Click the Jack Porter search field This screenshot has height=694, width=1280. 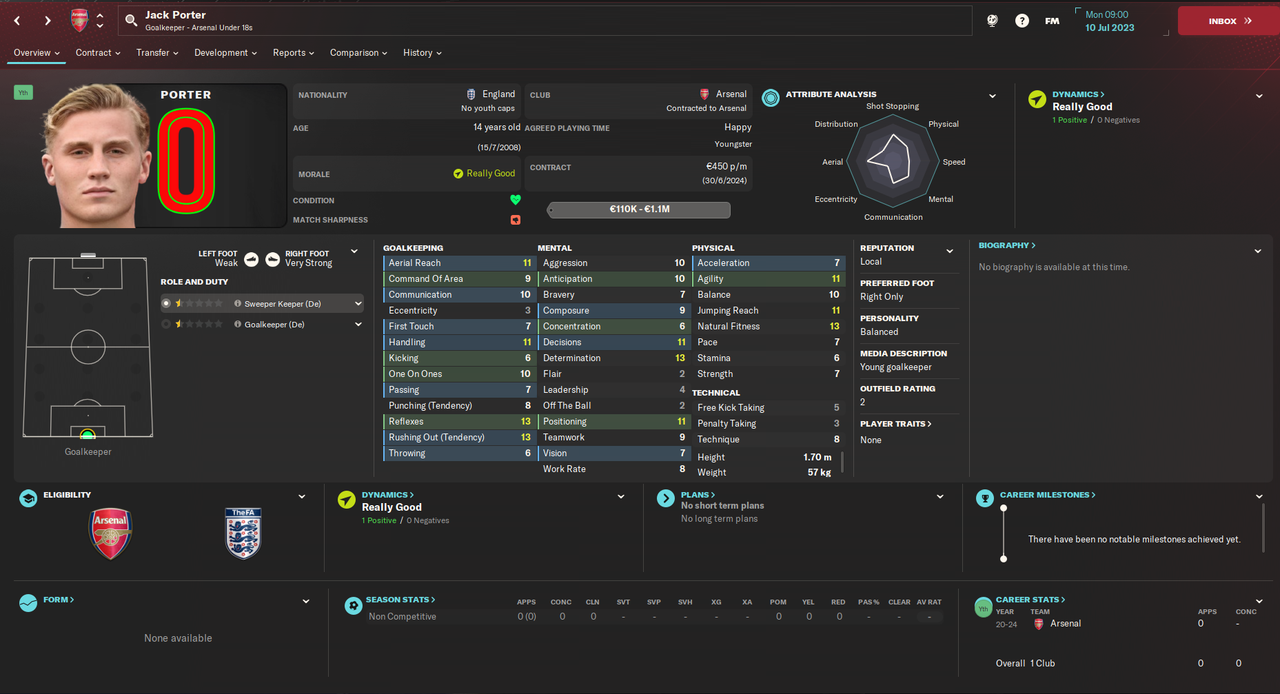point(545,21)
